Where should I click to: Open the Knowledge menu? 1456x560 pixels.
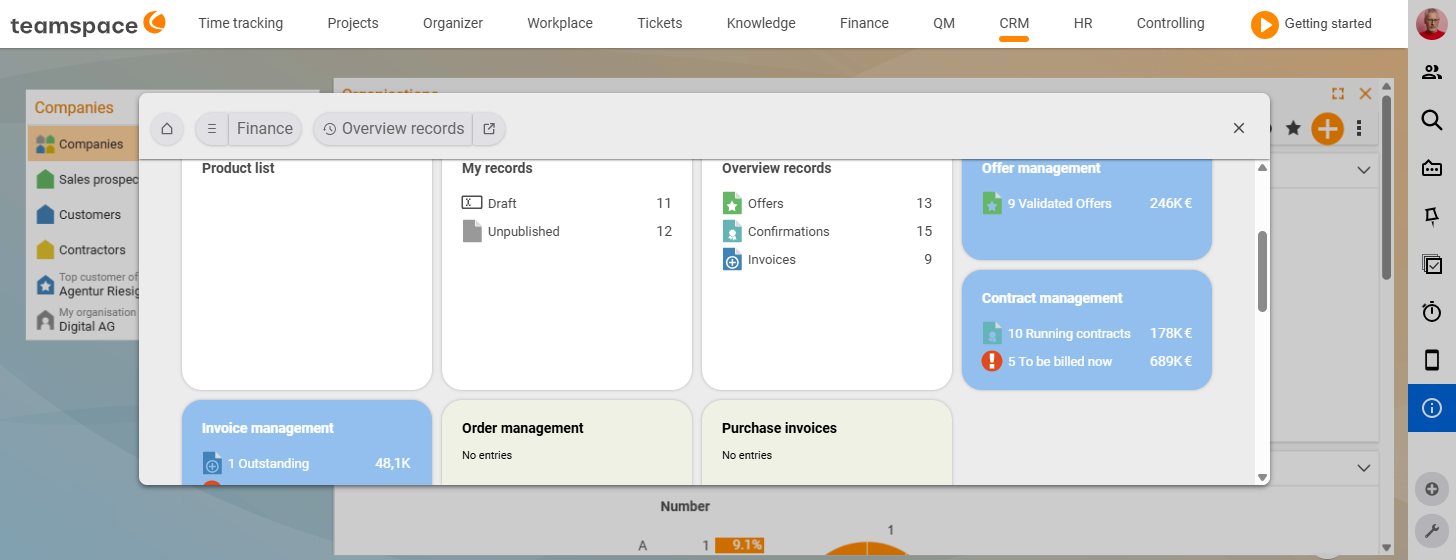[x=761, y=23]
